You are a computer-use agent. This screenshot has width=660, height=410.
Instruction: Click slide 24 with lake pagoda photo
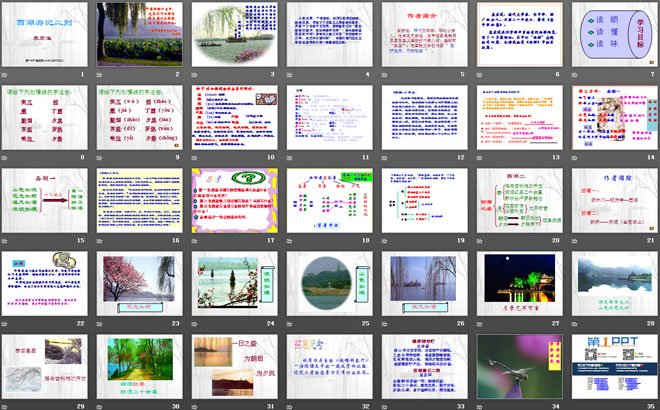click(234, 283)
